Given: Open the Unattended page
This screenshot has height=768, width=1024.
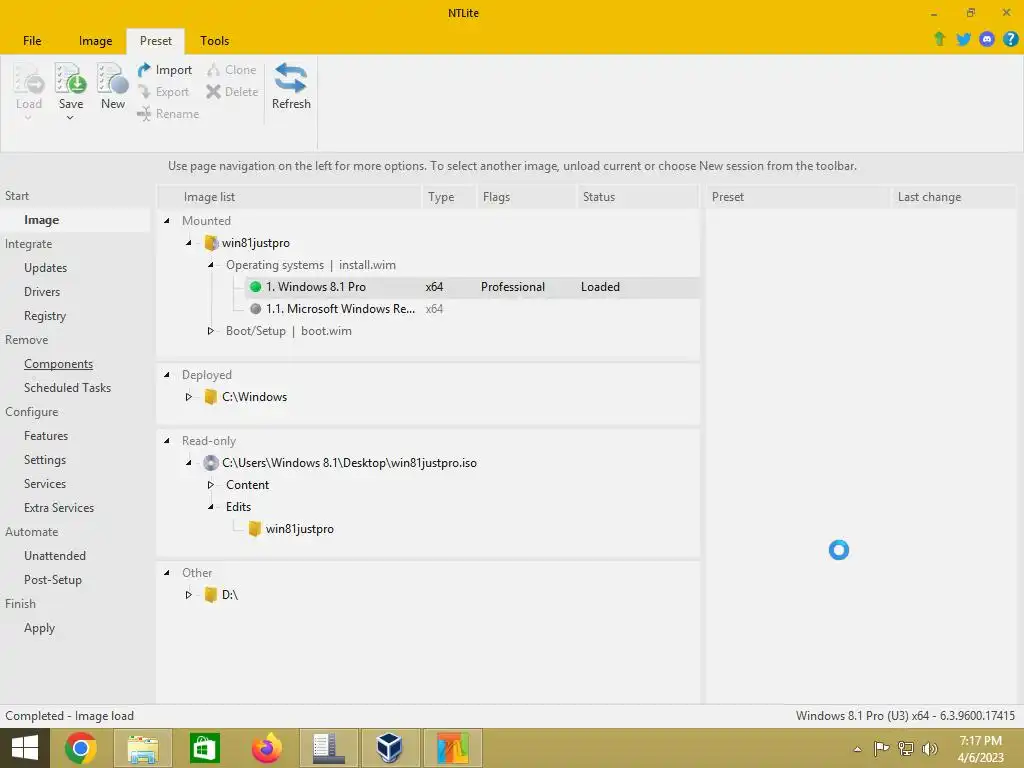Looking at the screenshot, I should (x=55, y=556).
